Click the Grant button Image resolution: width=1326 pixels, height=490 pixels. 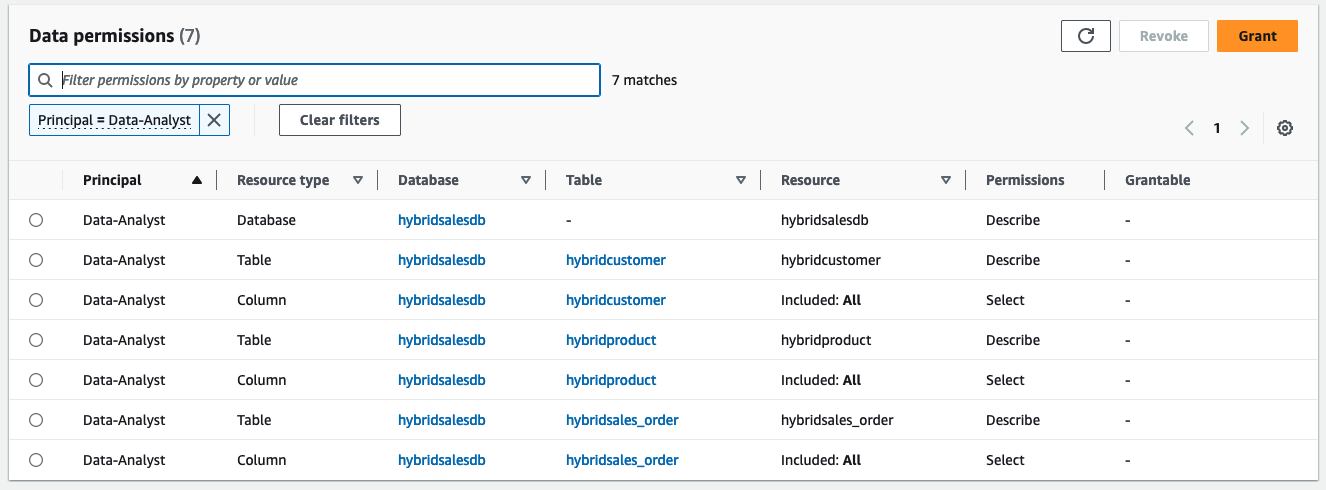(1257, 36)
